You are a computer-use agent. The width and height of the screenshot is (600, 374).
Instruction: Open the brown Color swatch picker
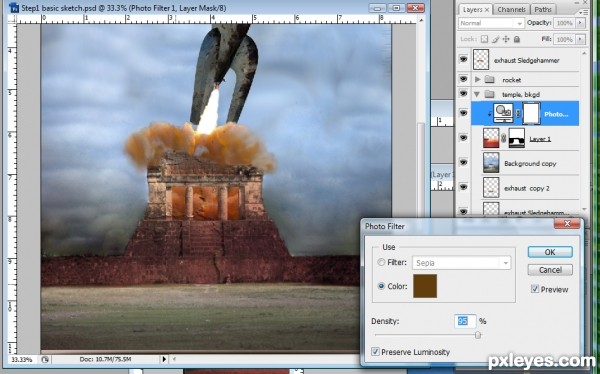[425, 286]
